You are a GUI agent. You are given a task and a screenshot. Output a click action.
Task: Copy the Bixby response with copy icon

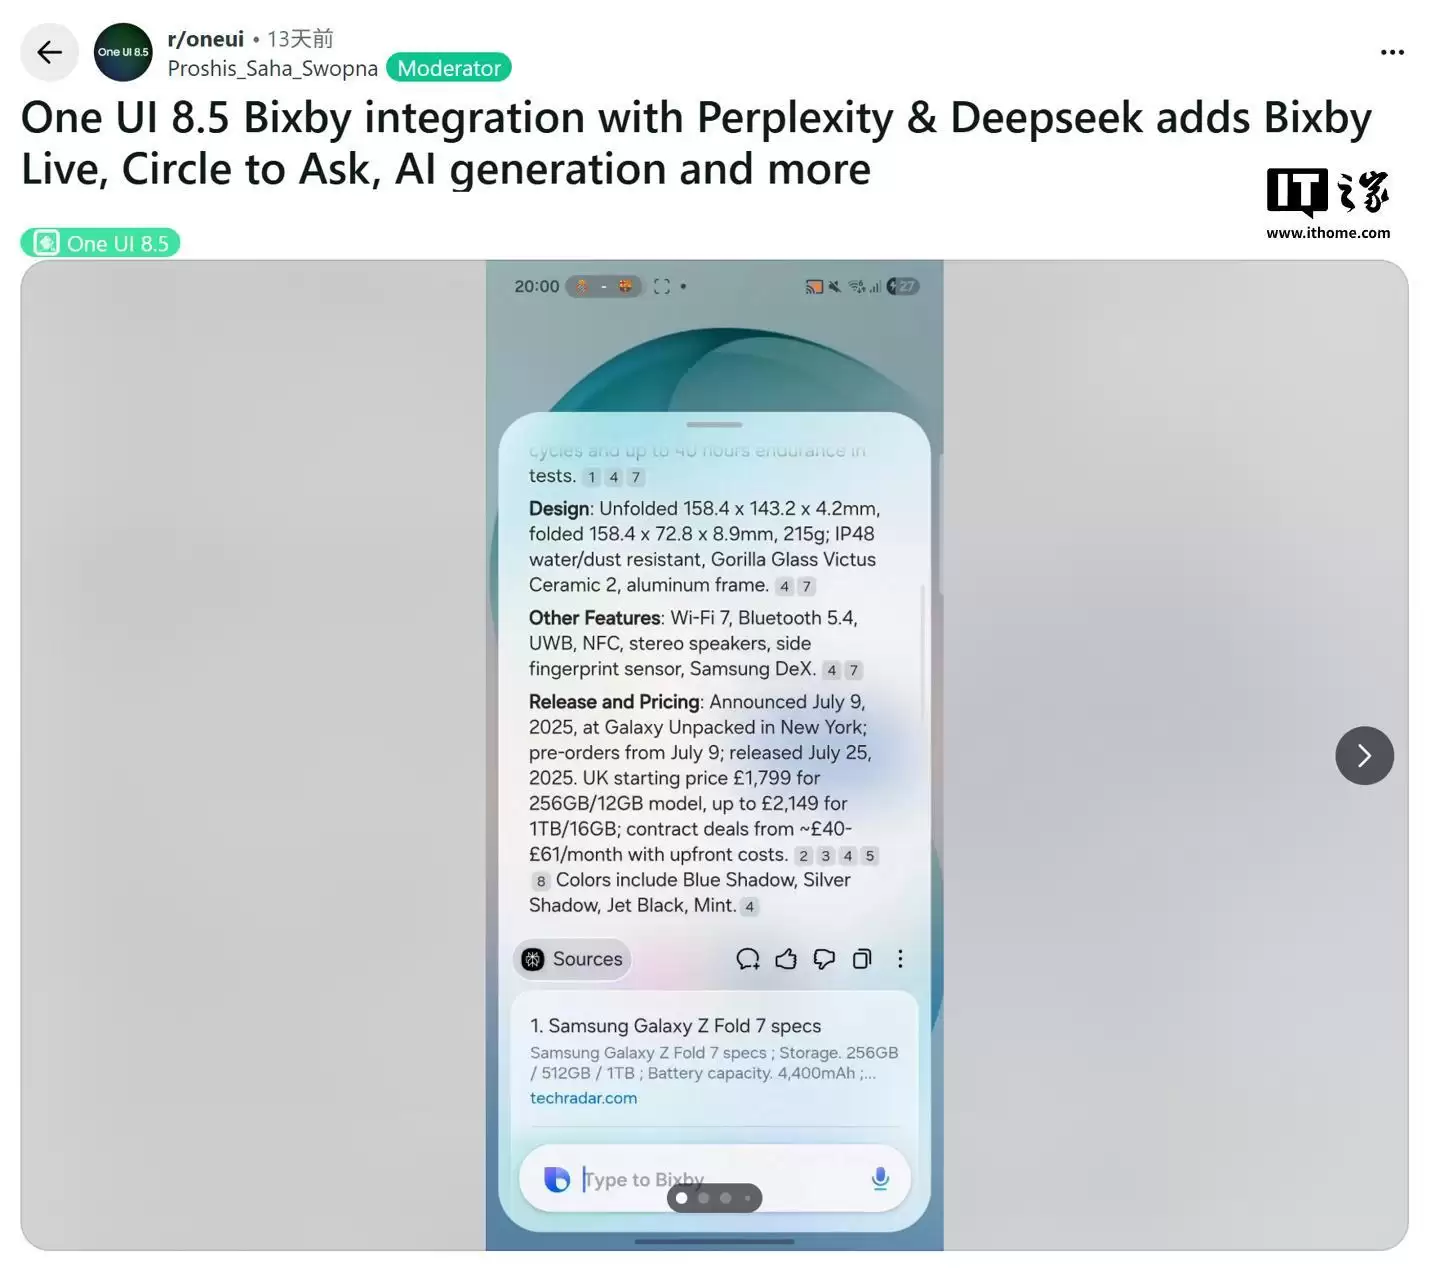pos(862,959)
